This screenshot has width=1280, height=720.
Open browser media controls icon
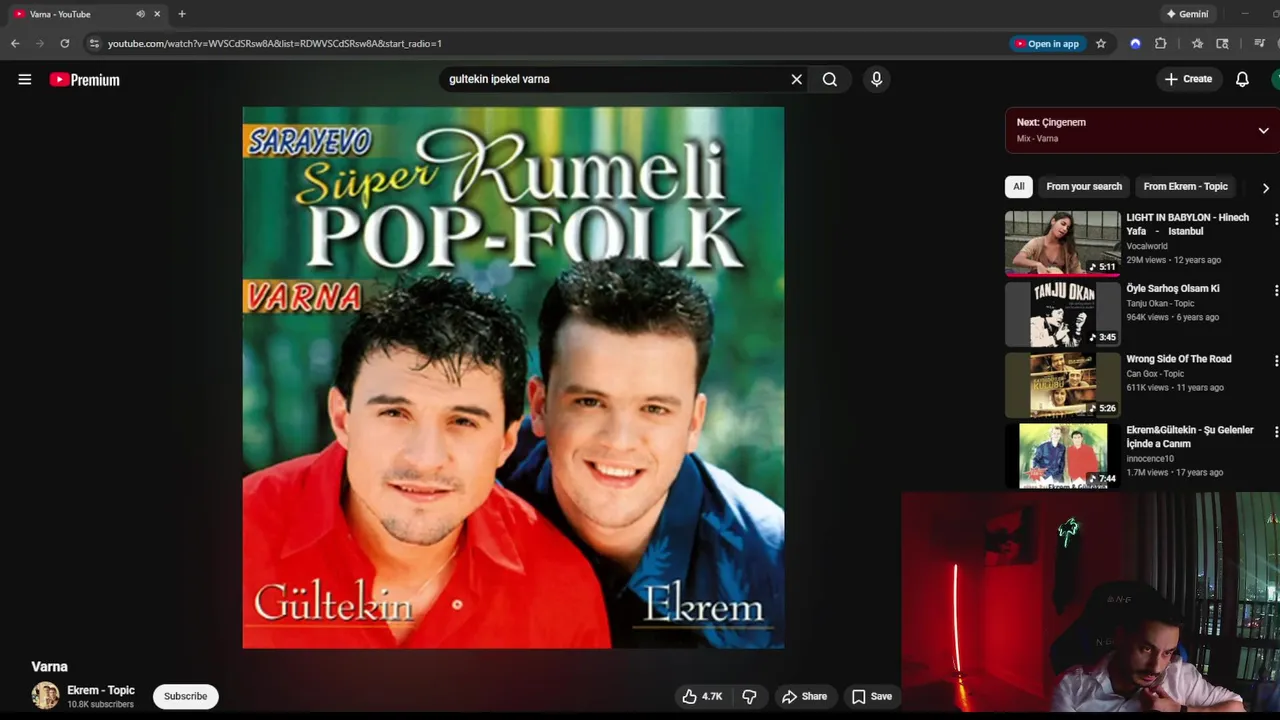1259,43
